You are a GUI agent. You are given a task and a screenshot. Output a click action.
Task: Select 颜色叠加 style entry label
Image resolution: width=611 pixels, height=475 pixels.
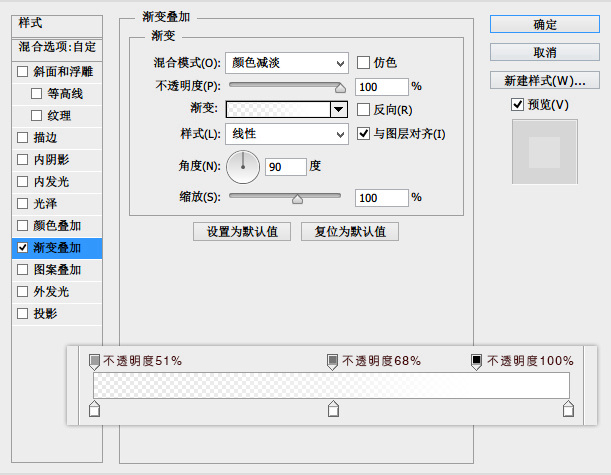tap(57, 226)
